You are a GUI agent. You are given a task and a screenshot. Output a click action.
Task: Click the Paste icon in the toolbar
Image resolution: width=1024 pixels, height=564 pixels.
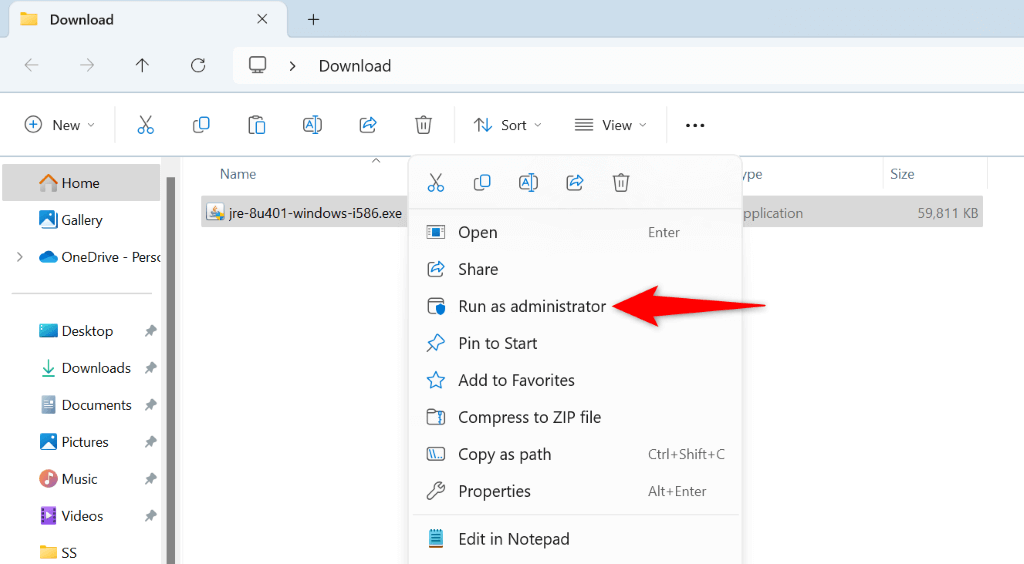click(257, 125)
